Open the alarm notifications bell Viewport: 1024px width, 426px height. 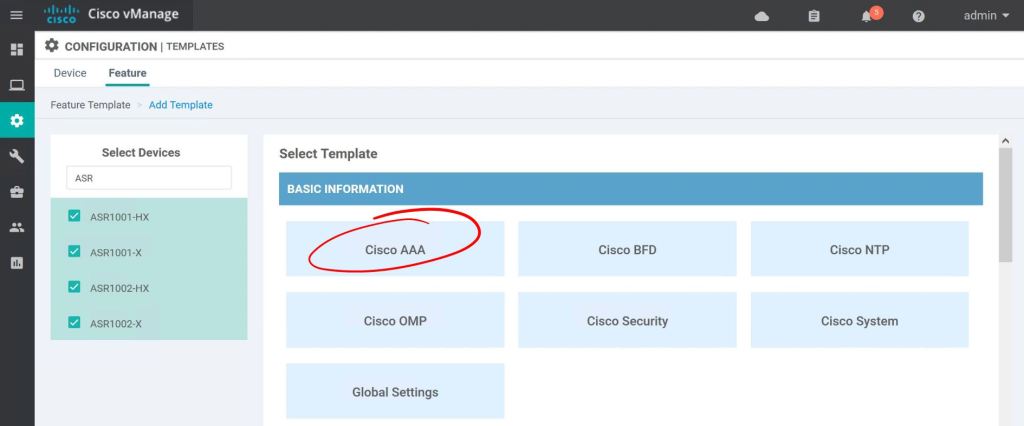(x=867, y=16)
